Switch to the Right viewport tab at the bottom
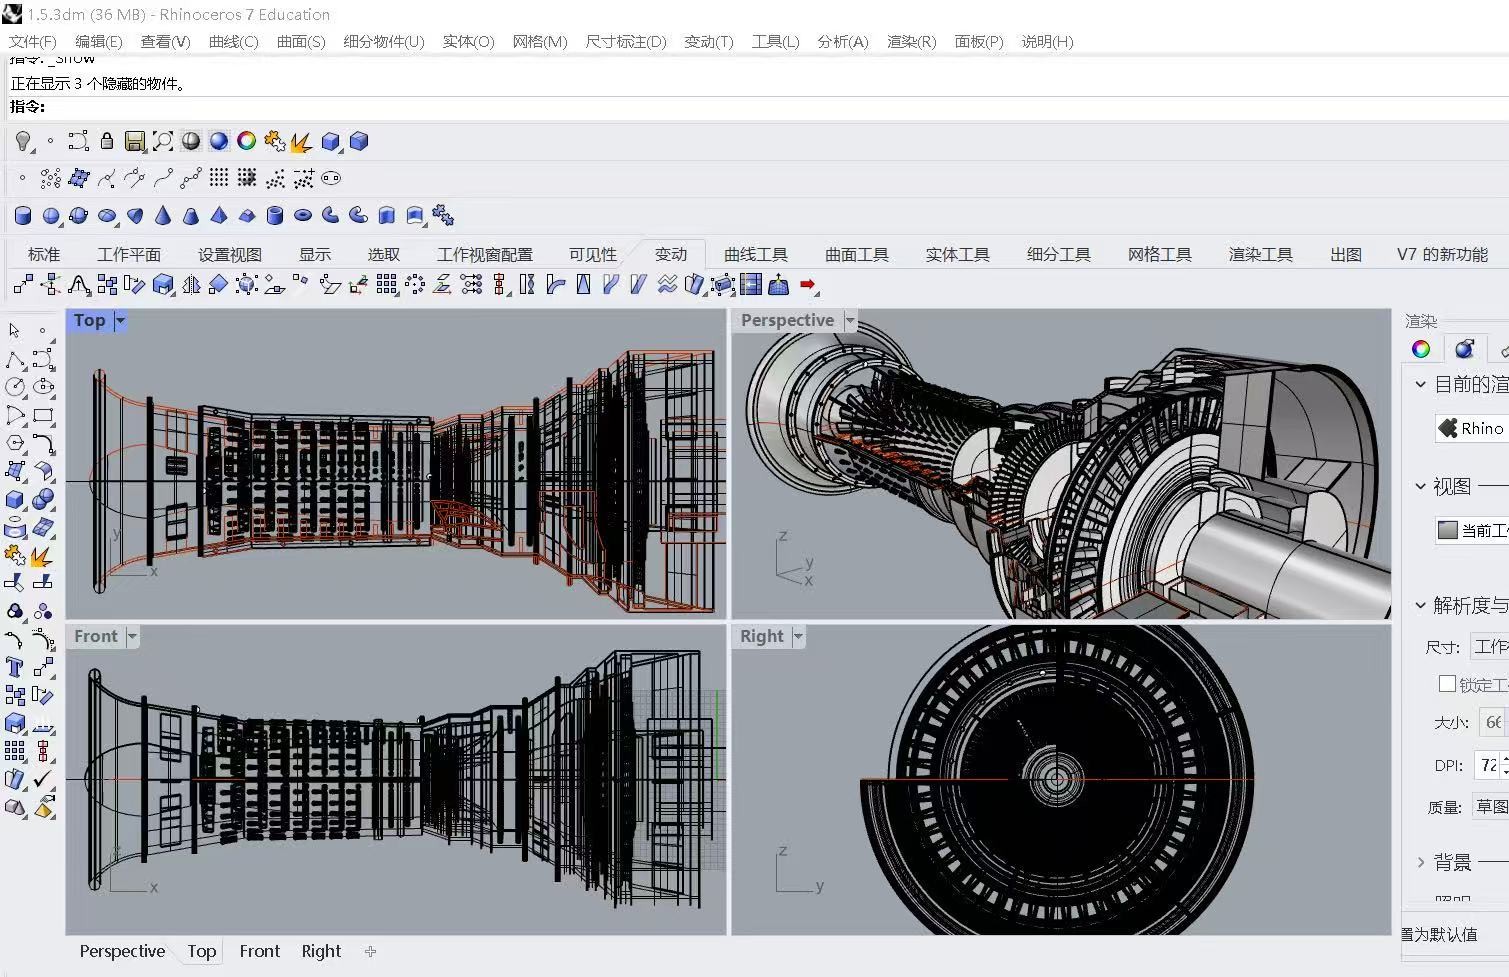The image size is (1509, 977). click(x=321, y=951)
